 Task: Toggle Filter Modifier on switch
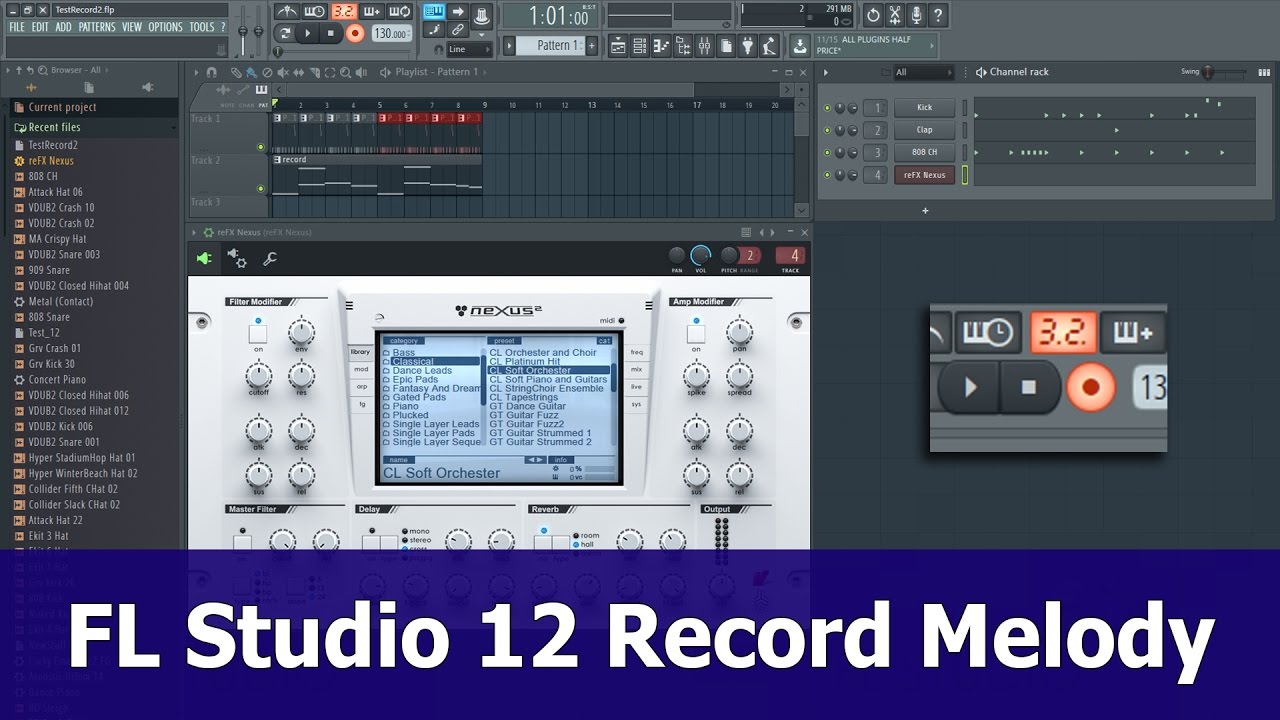tap(259, 333)
